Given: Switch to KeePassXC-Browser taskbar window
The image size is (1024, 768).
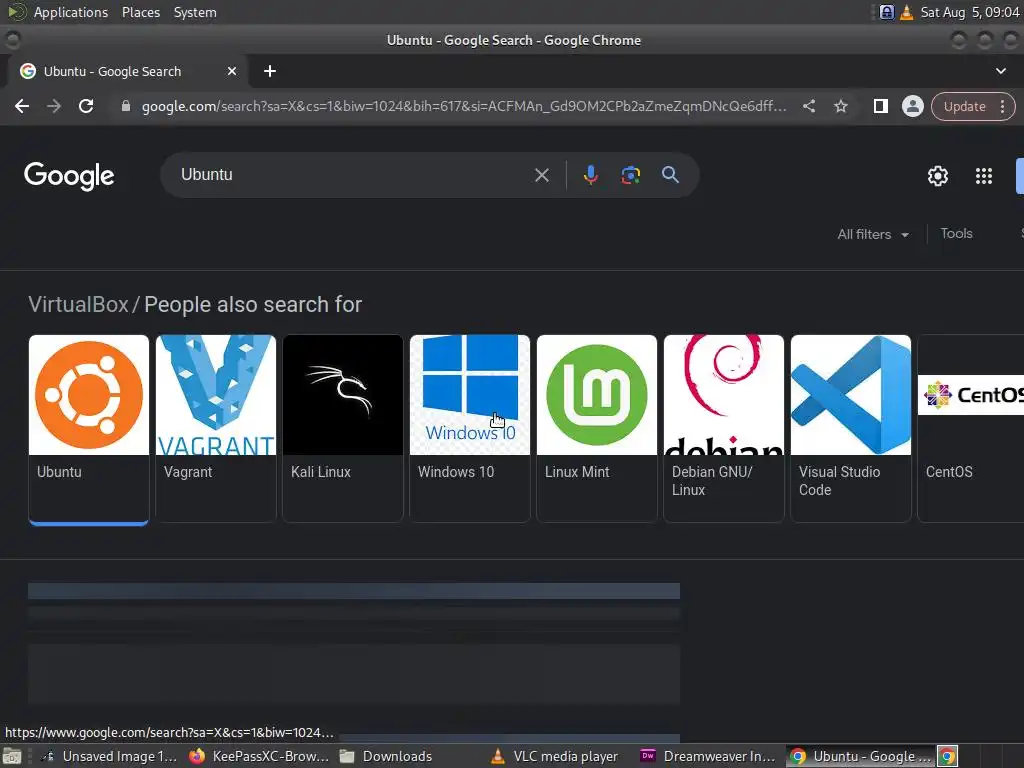Looking at the screenshot, I should tap(259, 756).
